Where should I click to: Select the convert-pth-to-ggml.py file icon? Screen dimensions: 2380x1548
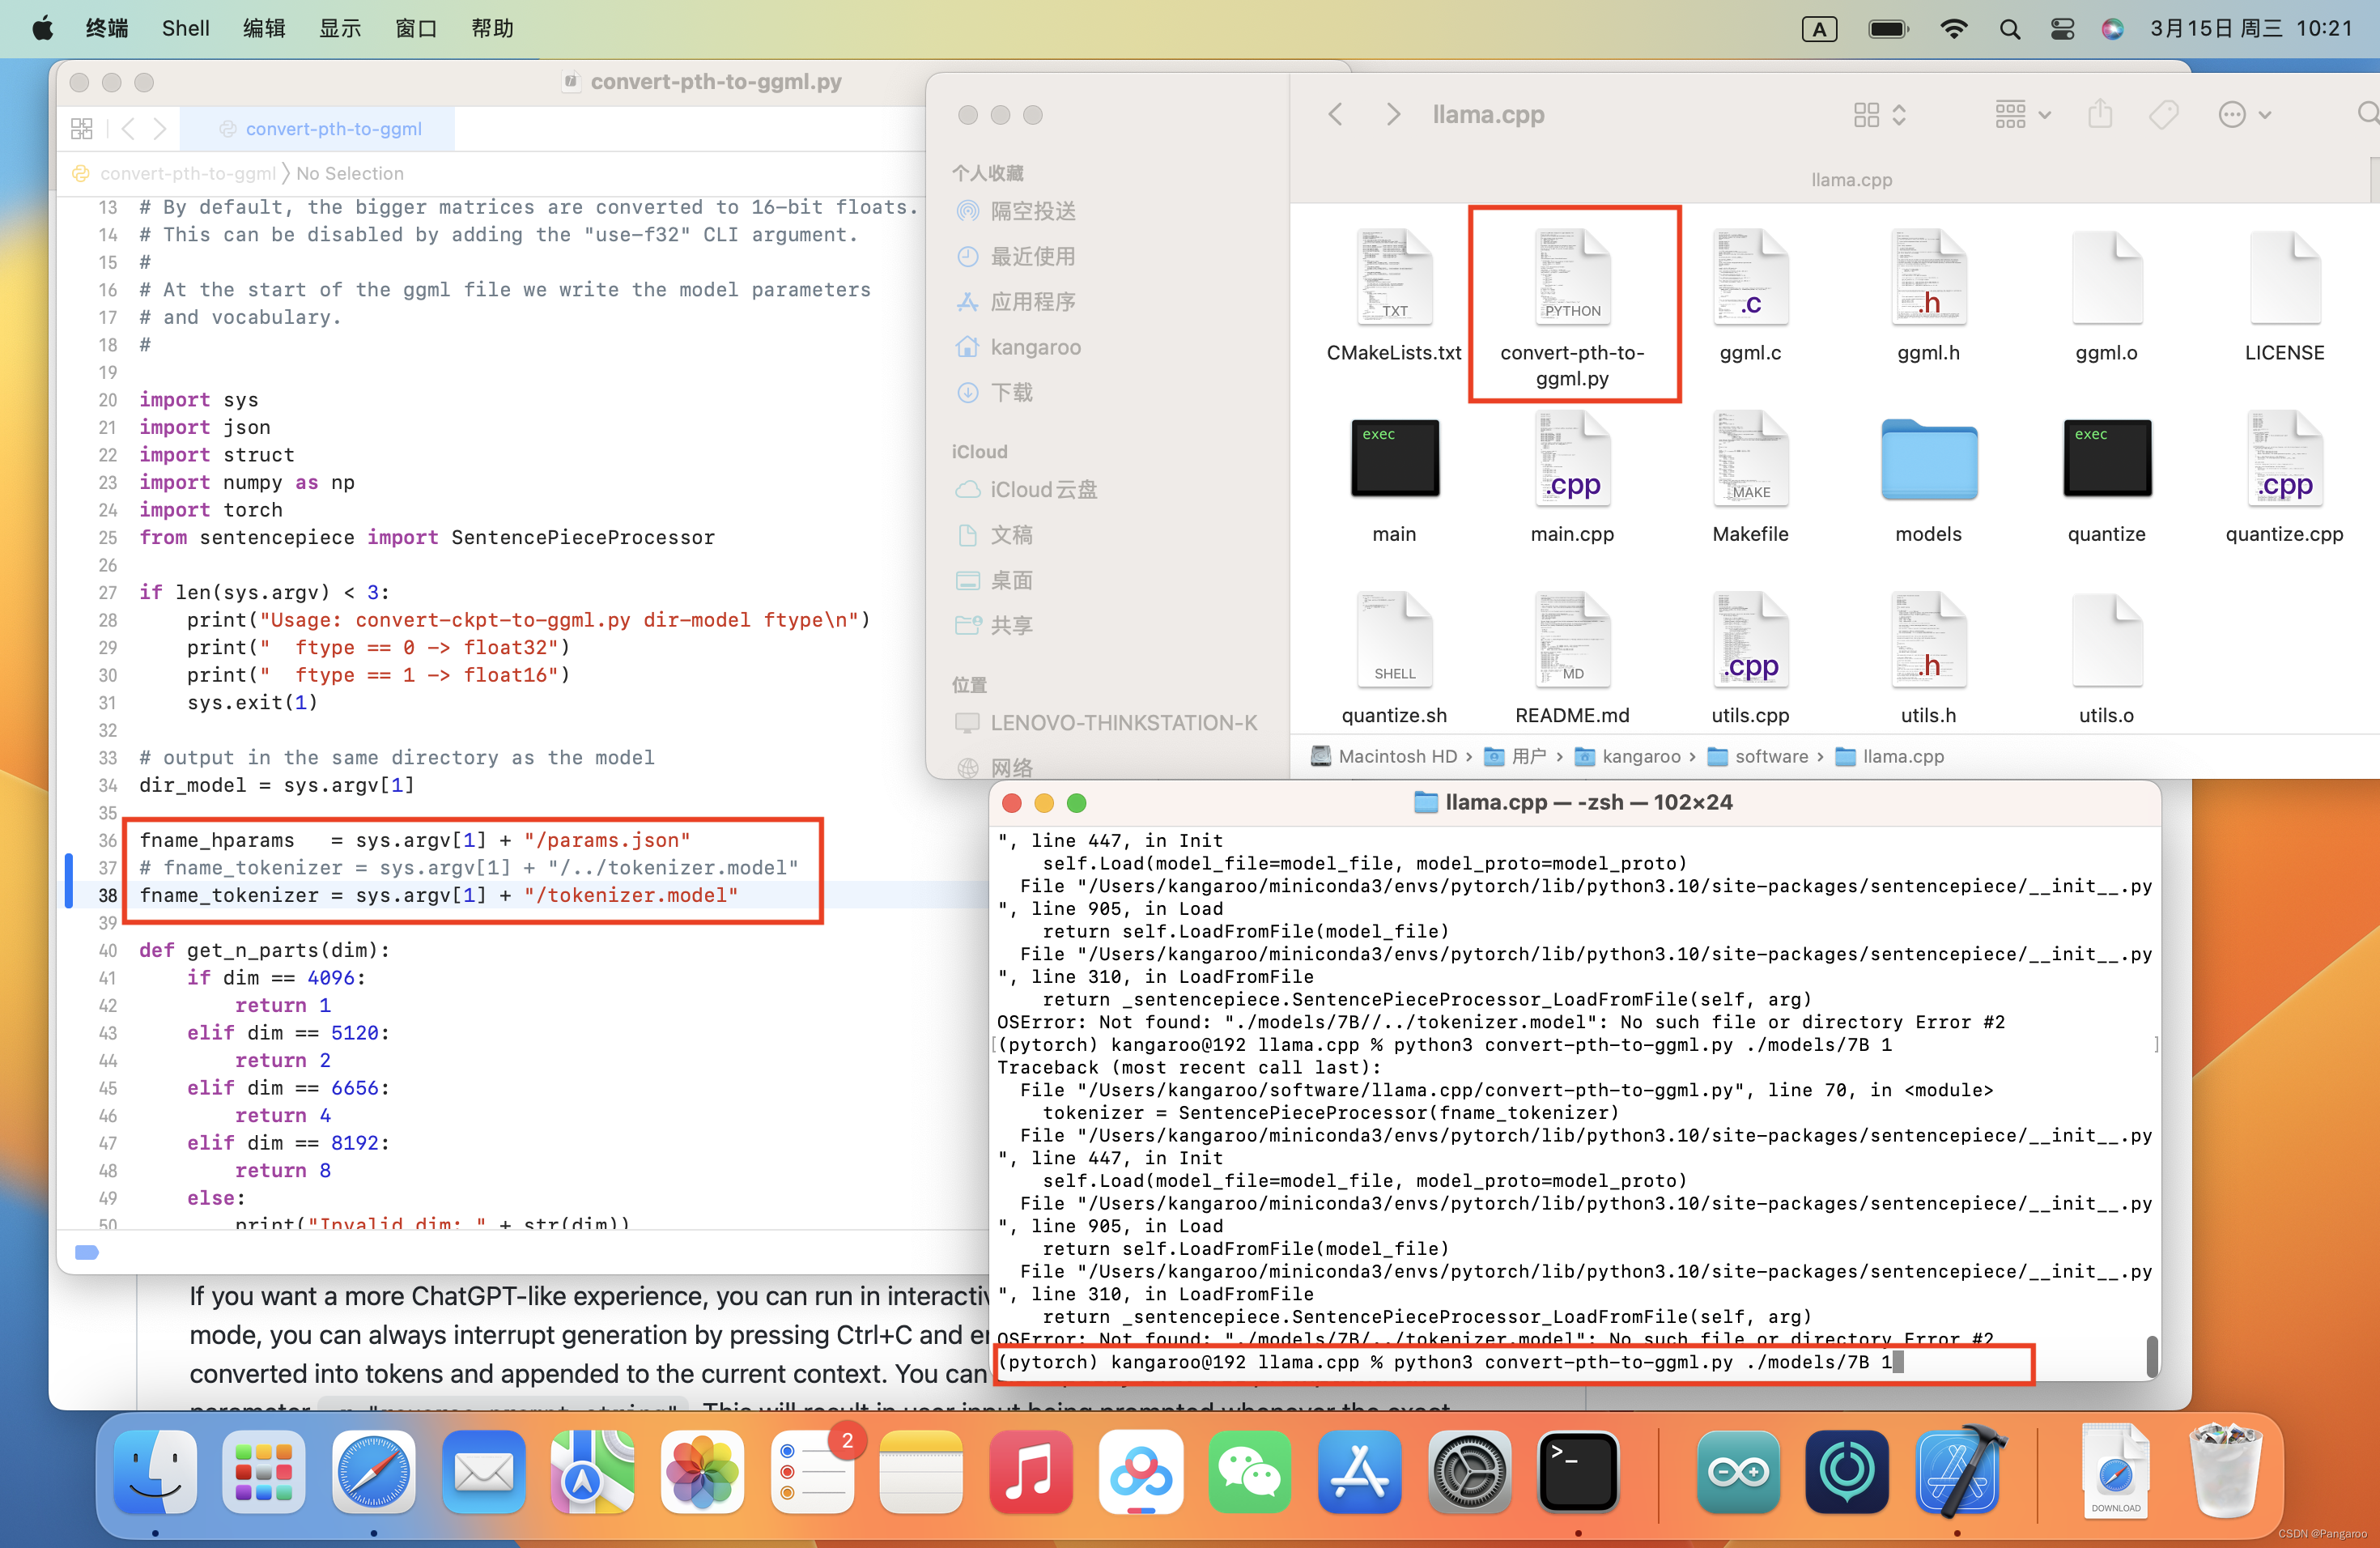1572,277
